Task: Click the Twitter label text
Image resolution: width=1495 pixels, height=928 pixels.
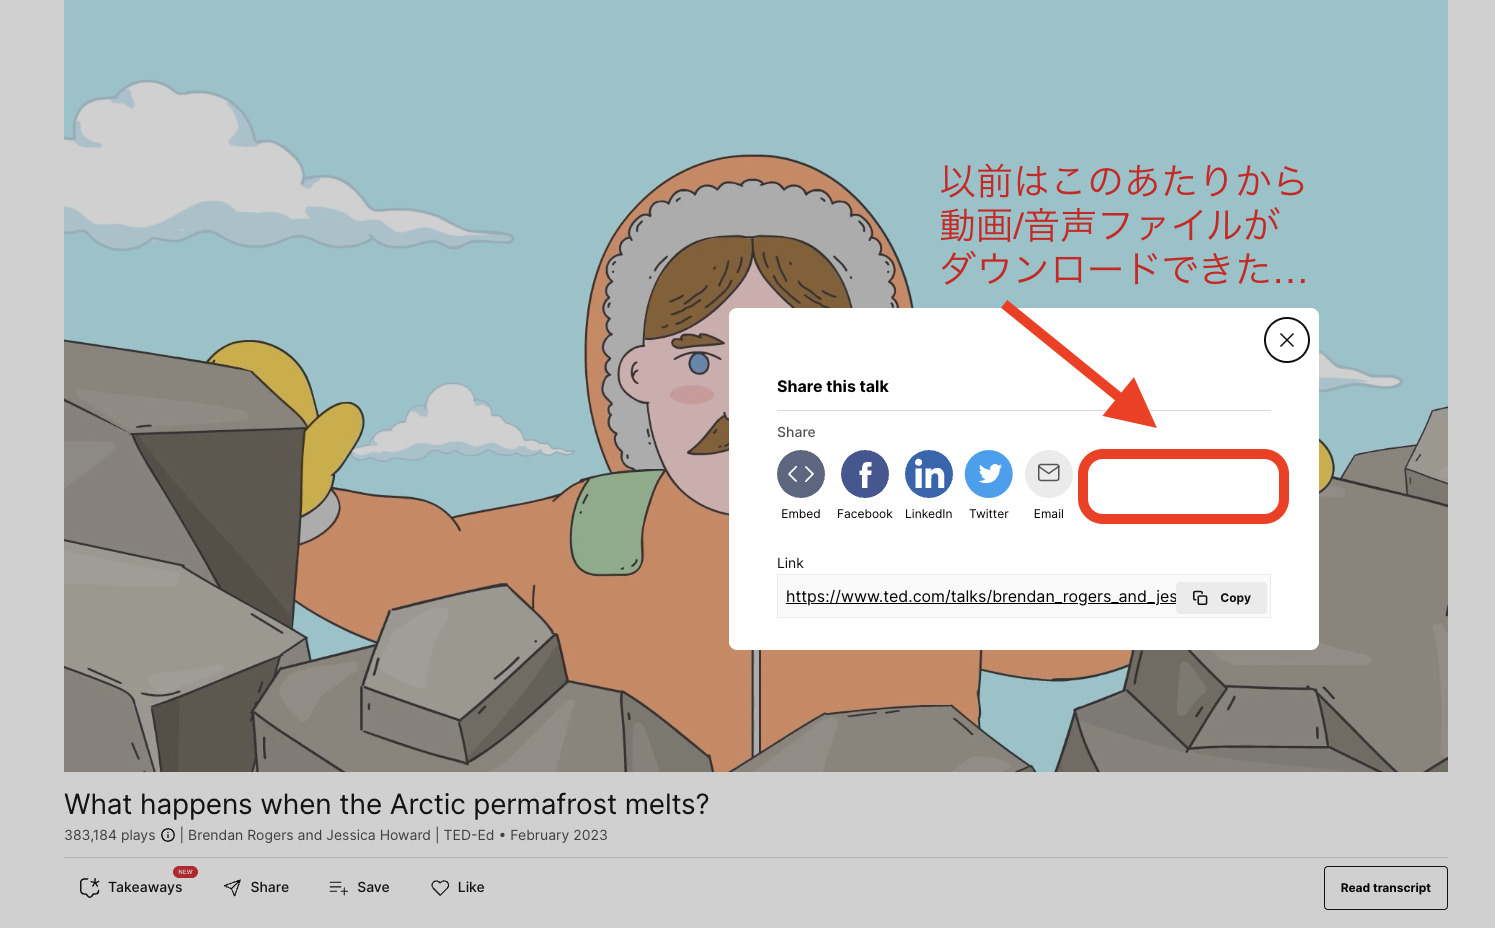Action: [989, 514]
